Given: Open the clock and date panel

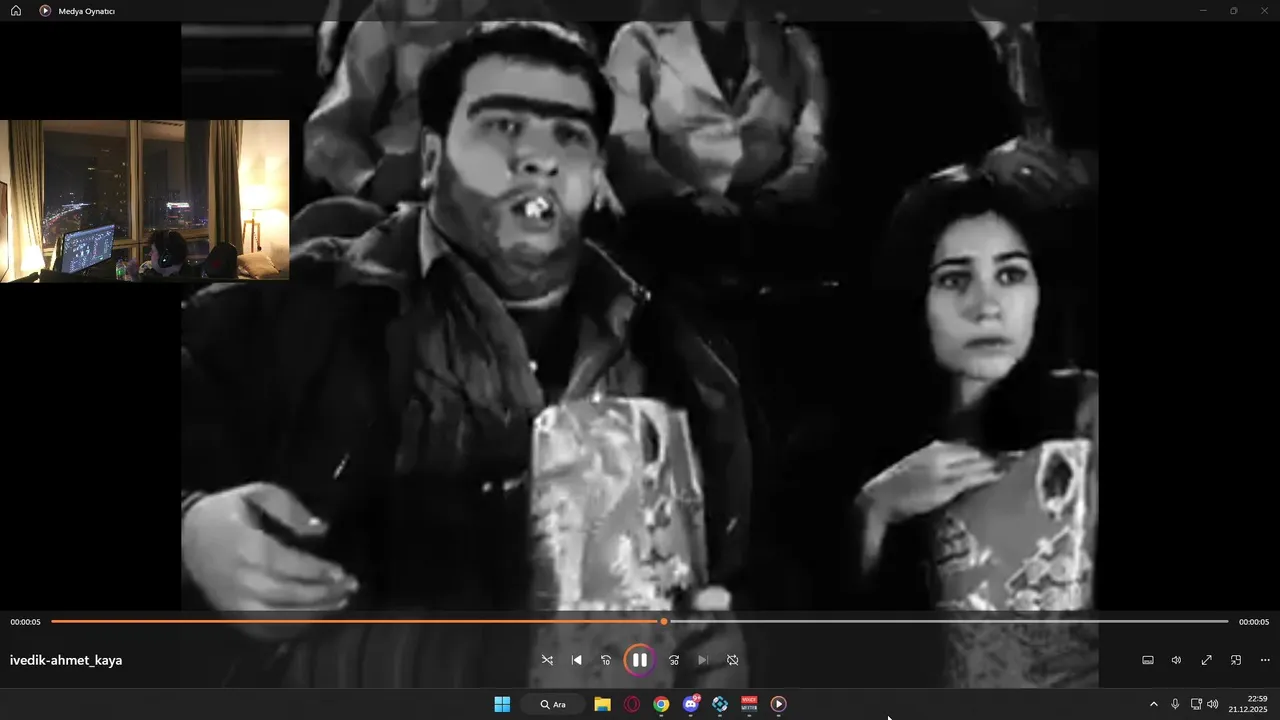Looking at the screenshot, I should point(1249,704).
